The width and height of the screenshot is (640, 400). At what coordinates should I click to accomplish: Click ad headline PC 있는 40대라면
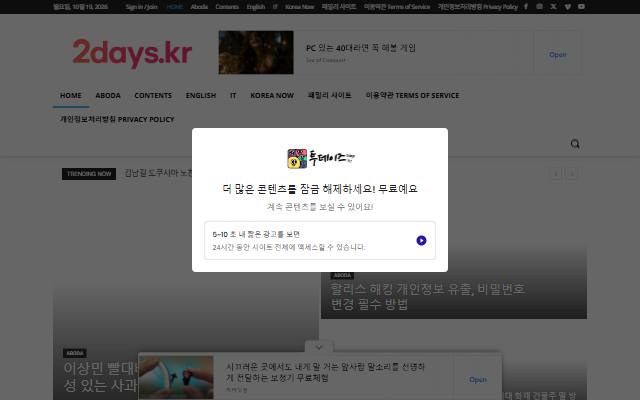[361, 48]
